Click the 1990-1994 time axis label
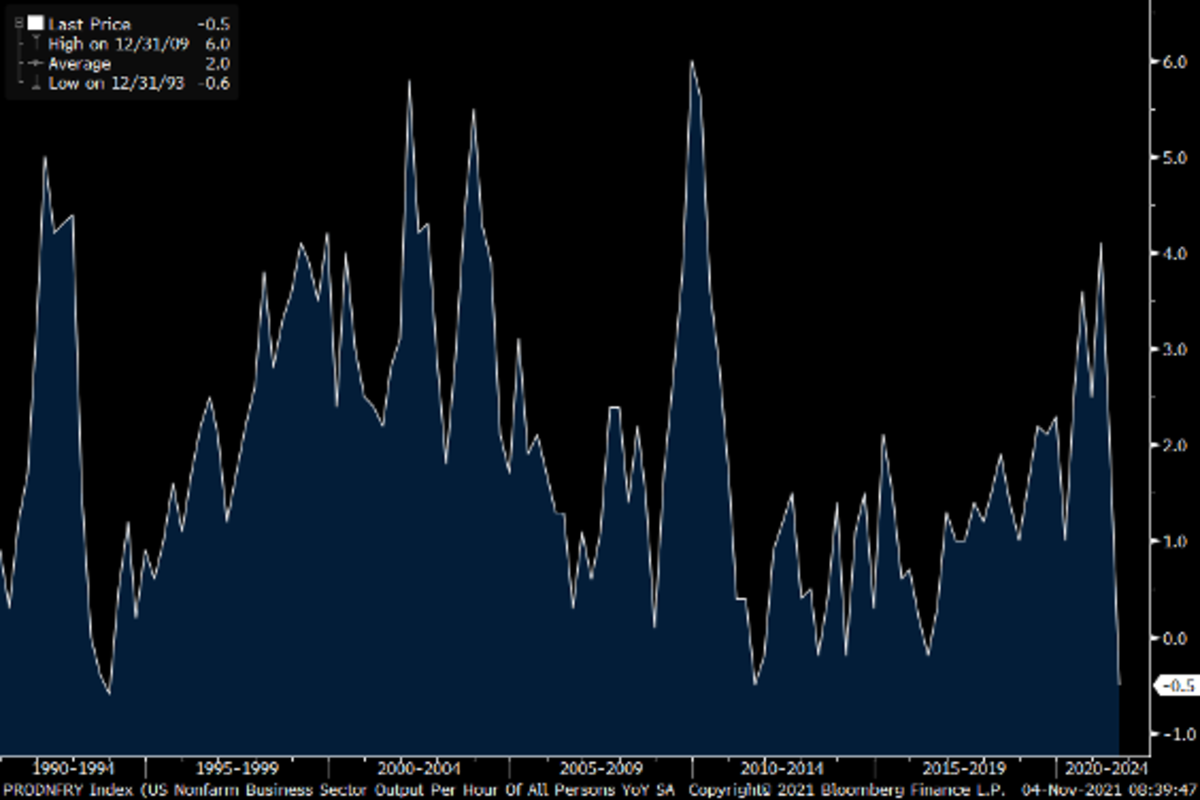This screenshot has width=1200, height=800. tap(73, 768)
